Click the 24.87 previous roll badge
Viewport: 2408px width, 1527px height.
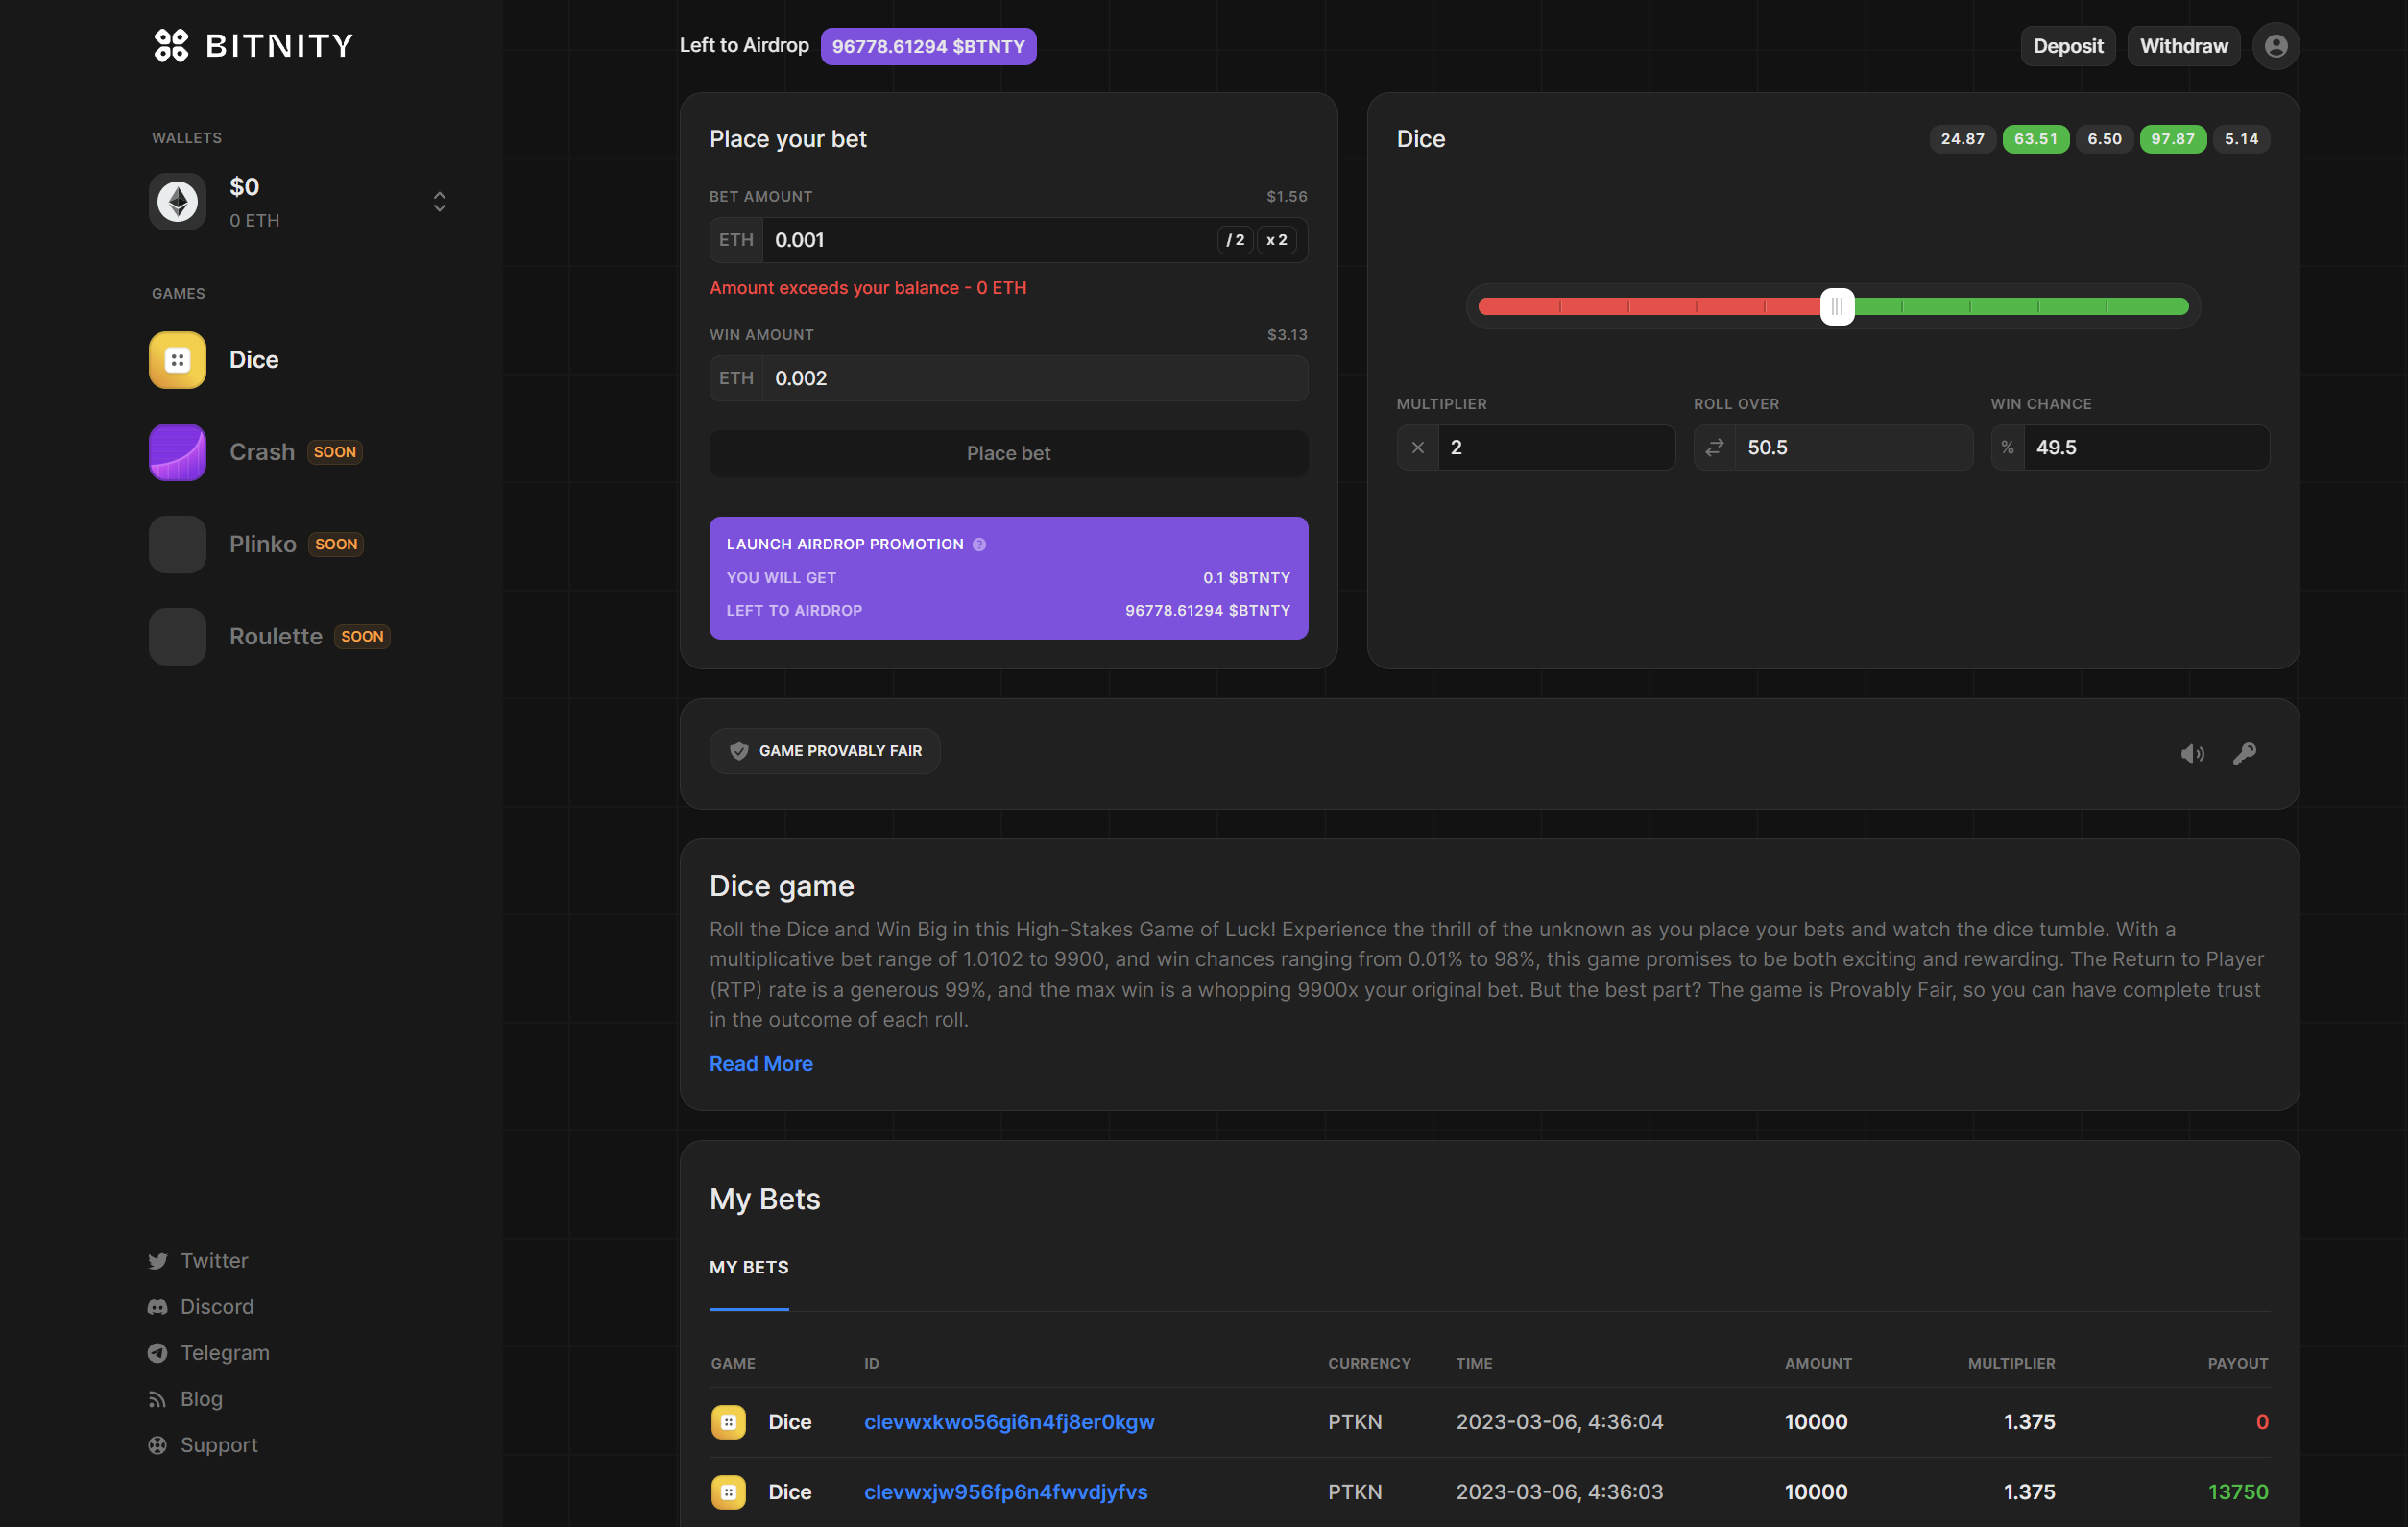click(1962, 139)
